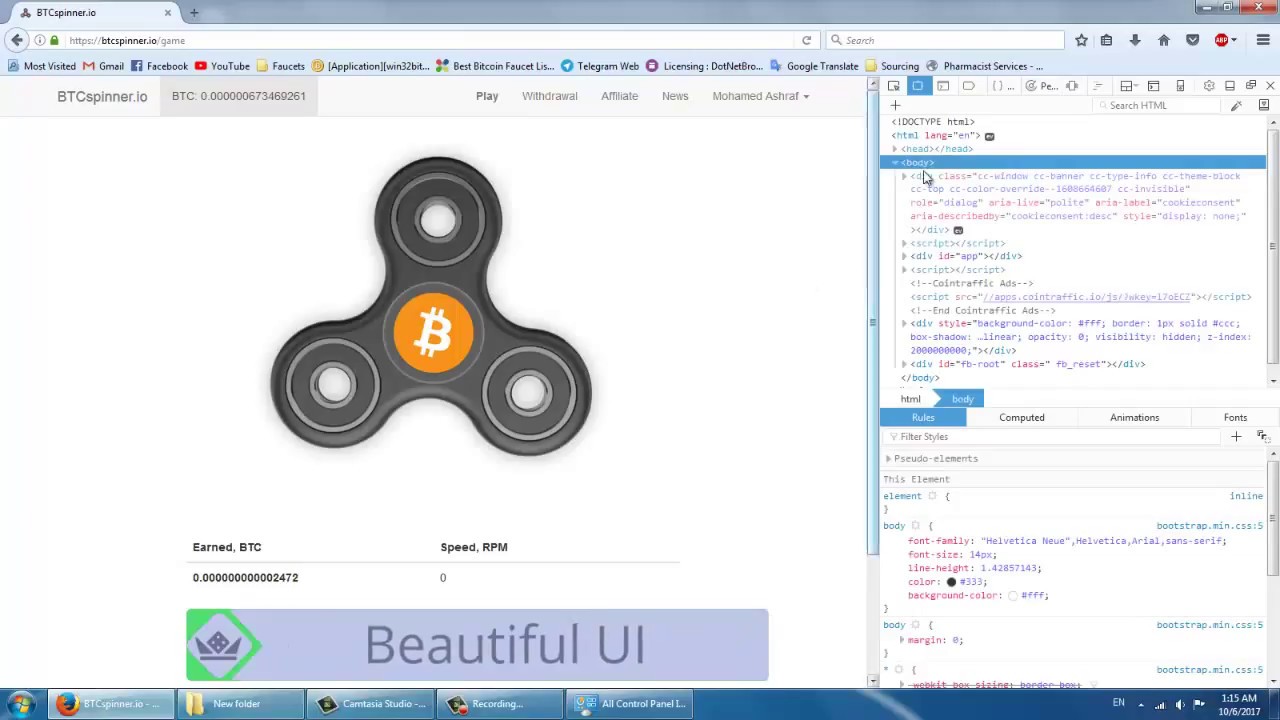The image size is (1280, 720).
Task: Open the Performance panel icon
Action: [x=1041, y=86]
